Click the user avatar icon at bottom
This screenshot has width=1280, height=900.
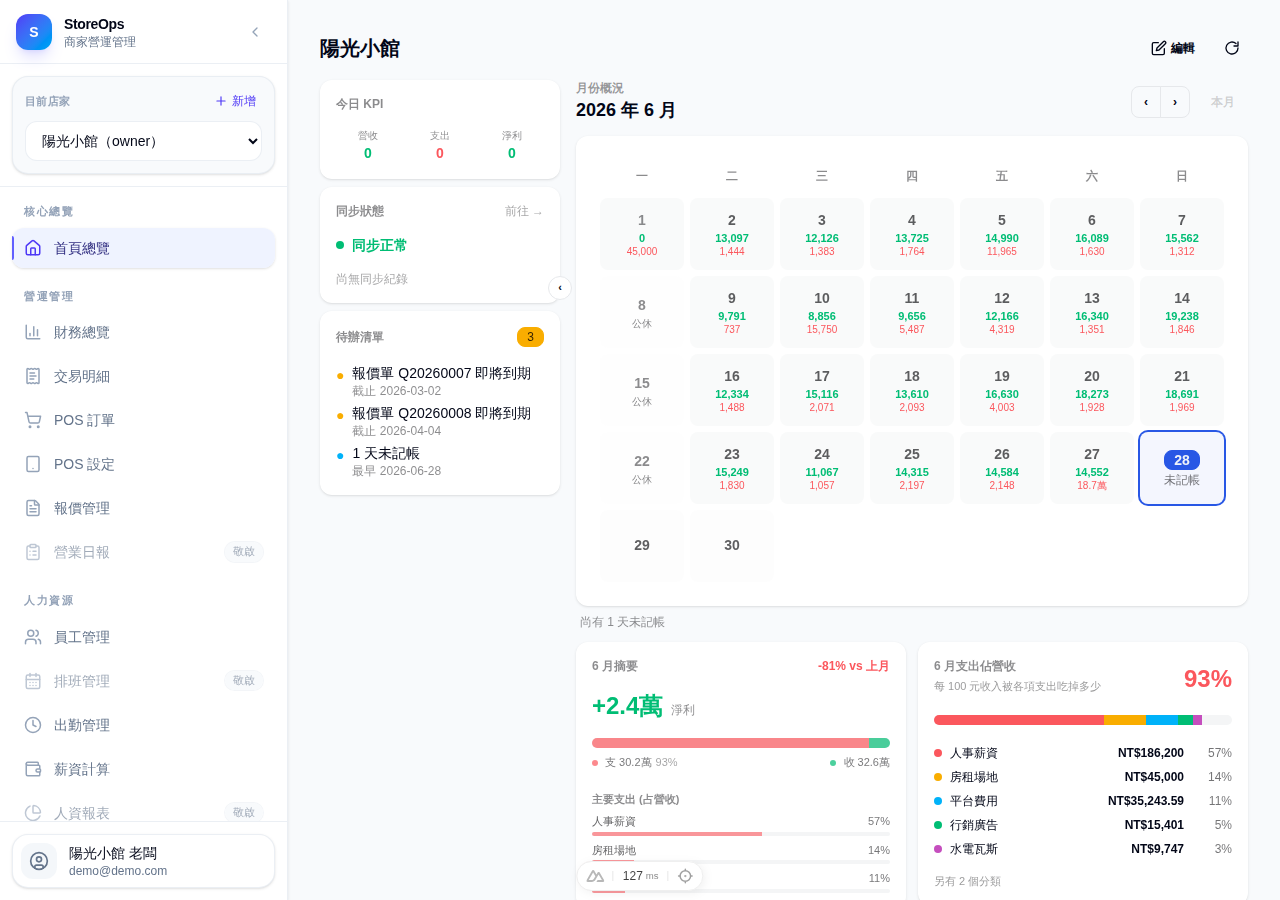[x=39, y=861]
